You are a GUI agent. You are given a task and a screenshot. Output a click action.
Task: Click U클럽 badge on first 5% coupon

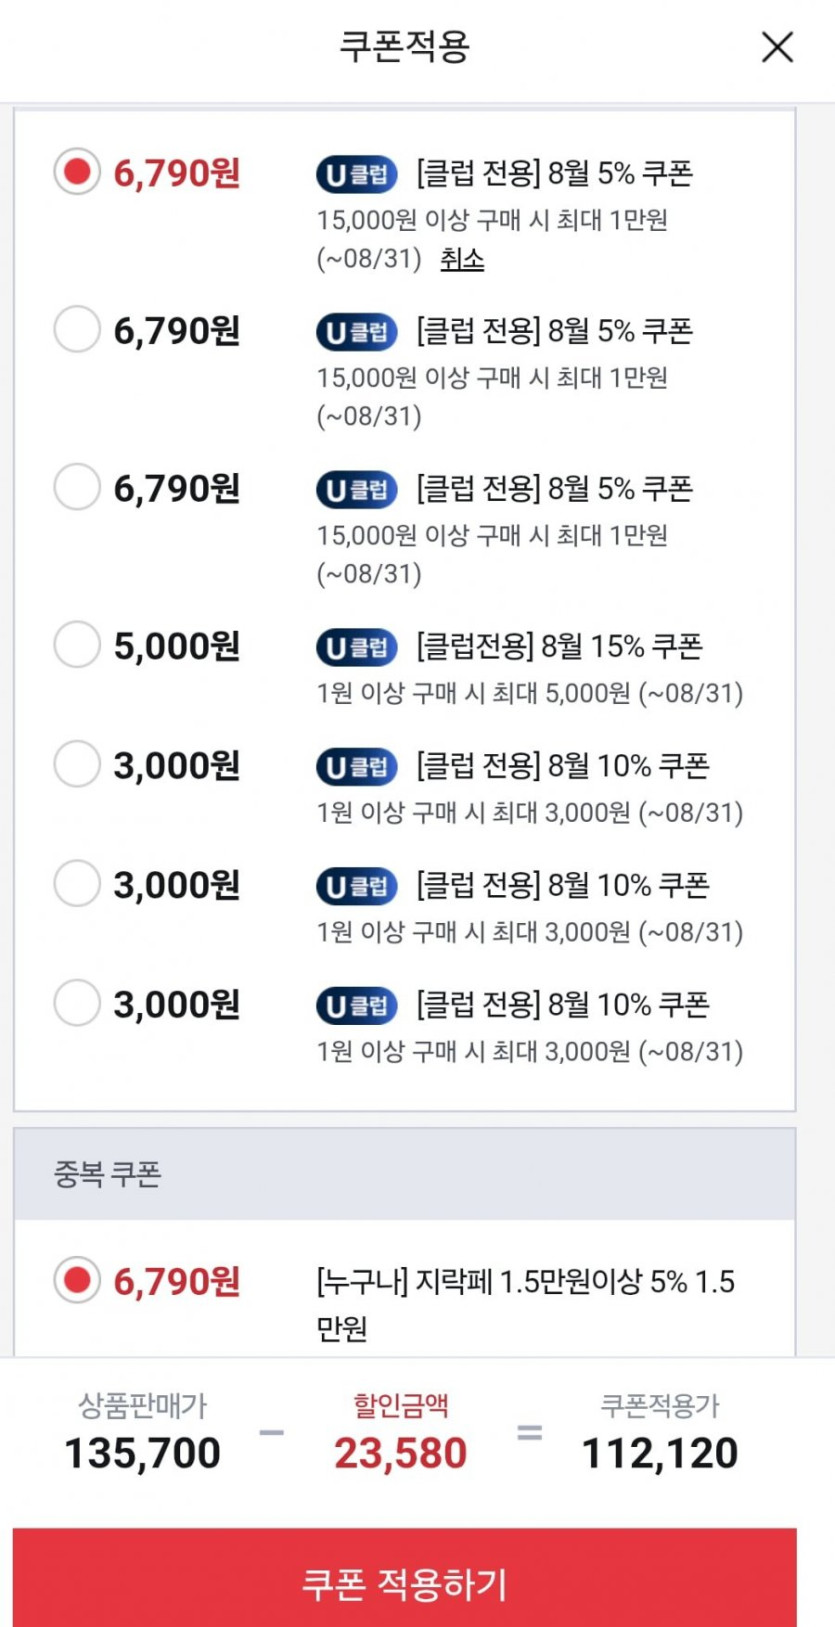click(x=357, y=174)
